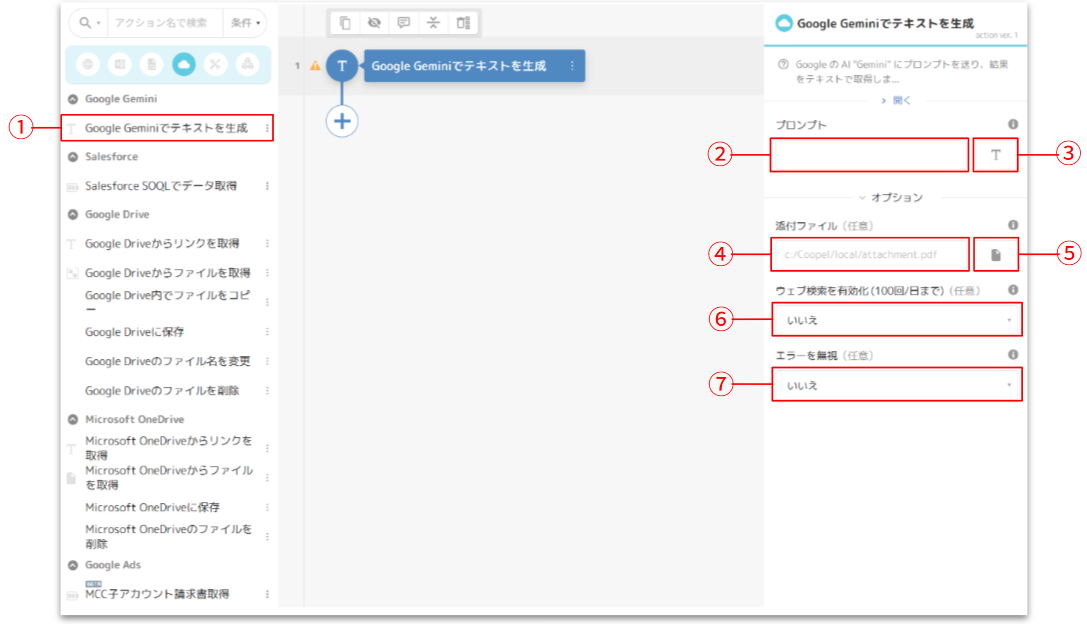This screenshot has width=1087, height=624.
Task: Select Microsoft OneDriveからリンクを取得 action
Action: (168, 448)
